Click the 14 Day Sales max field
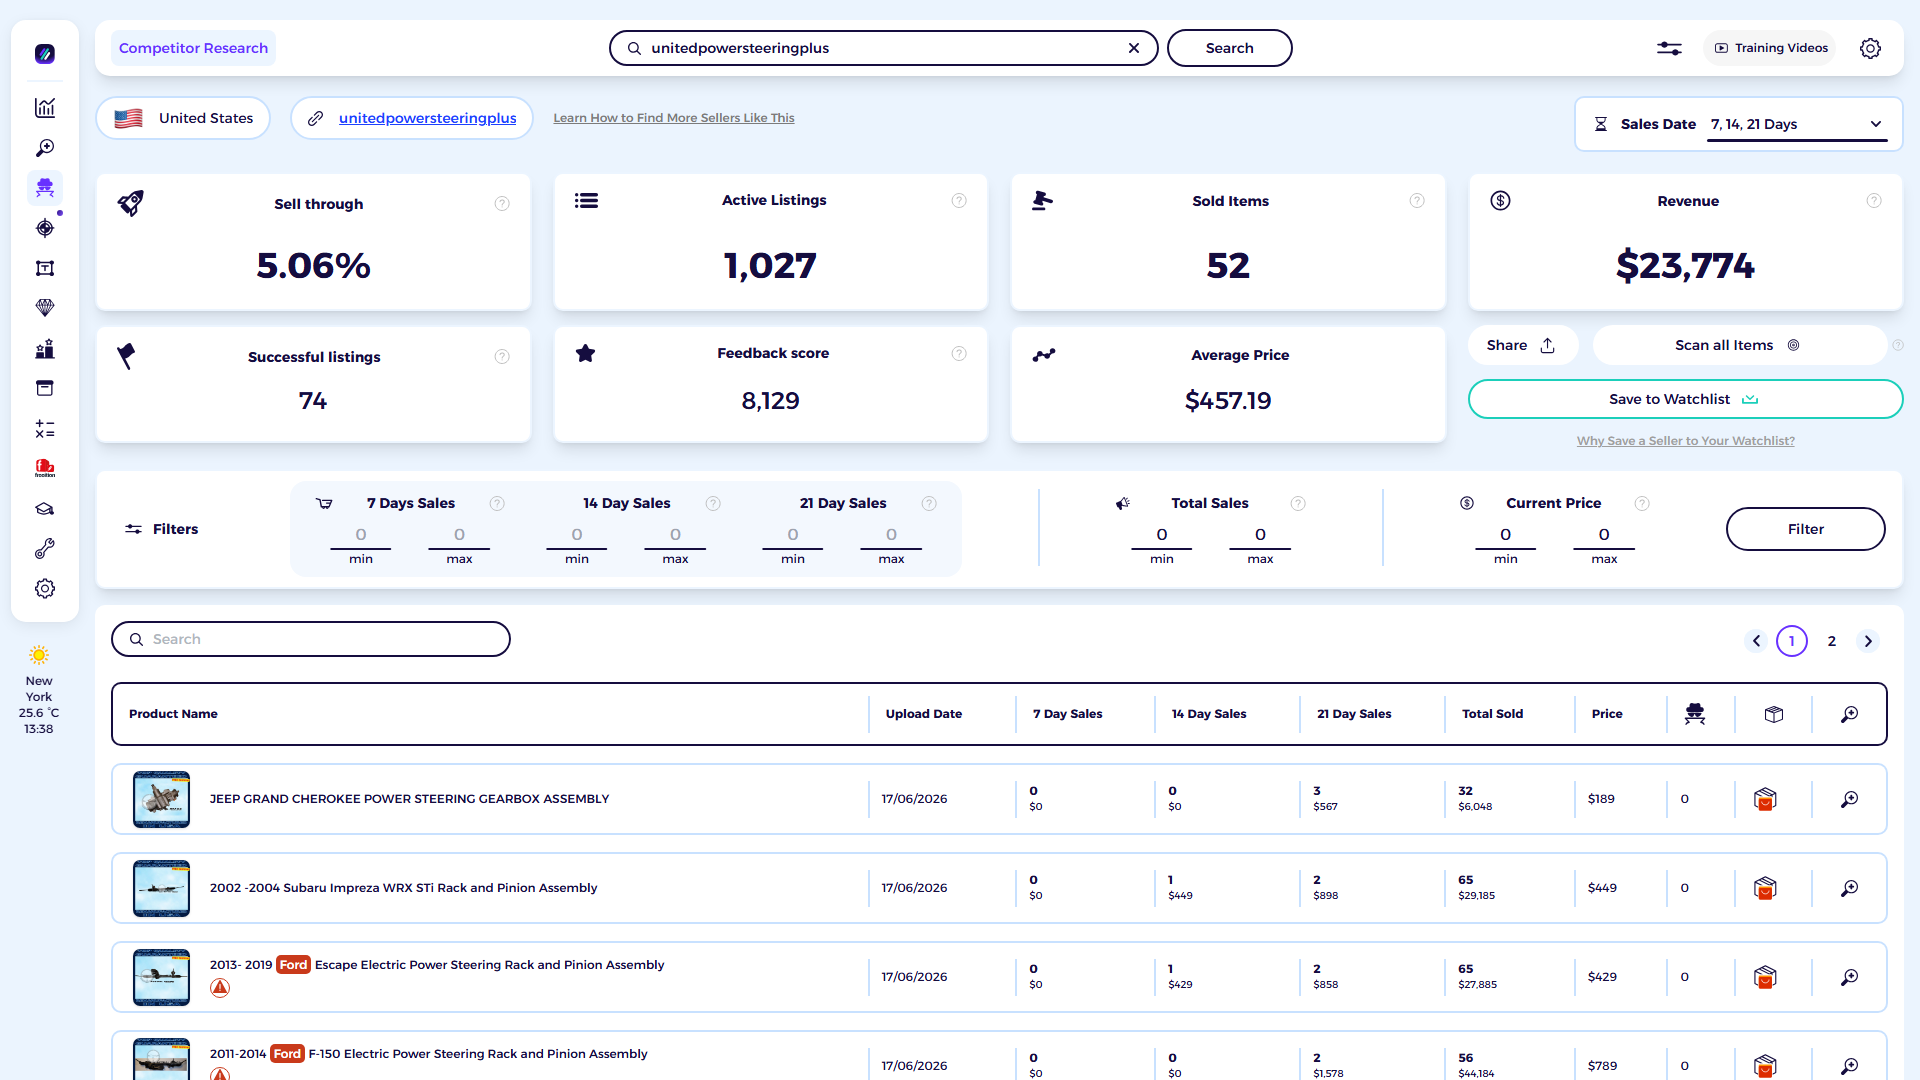This screenshot has width=1920, height=1080. pos(675,535)
